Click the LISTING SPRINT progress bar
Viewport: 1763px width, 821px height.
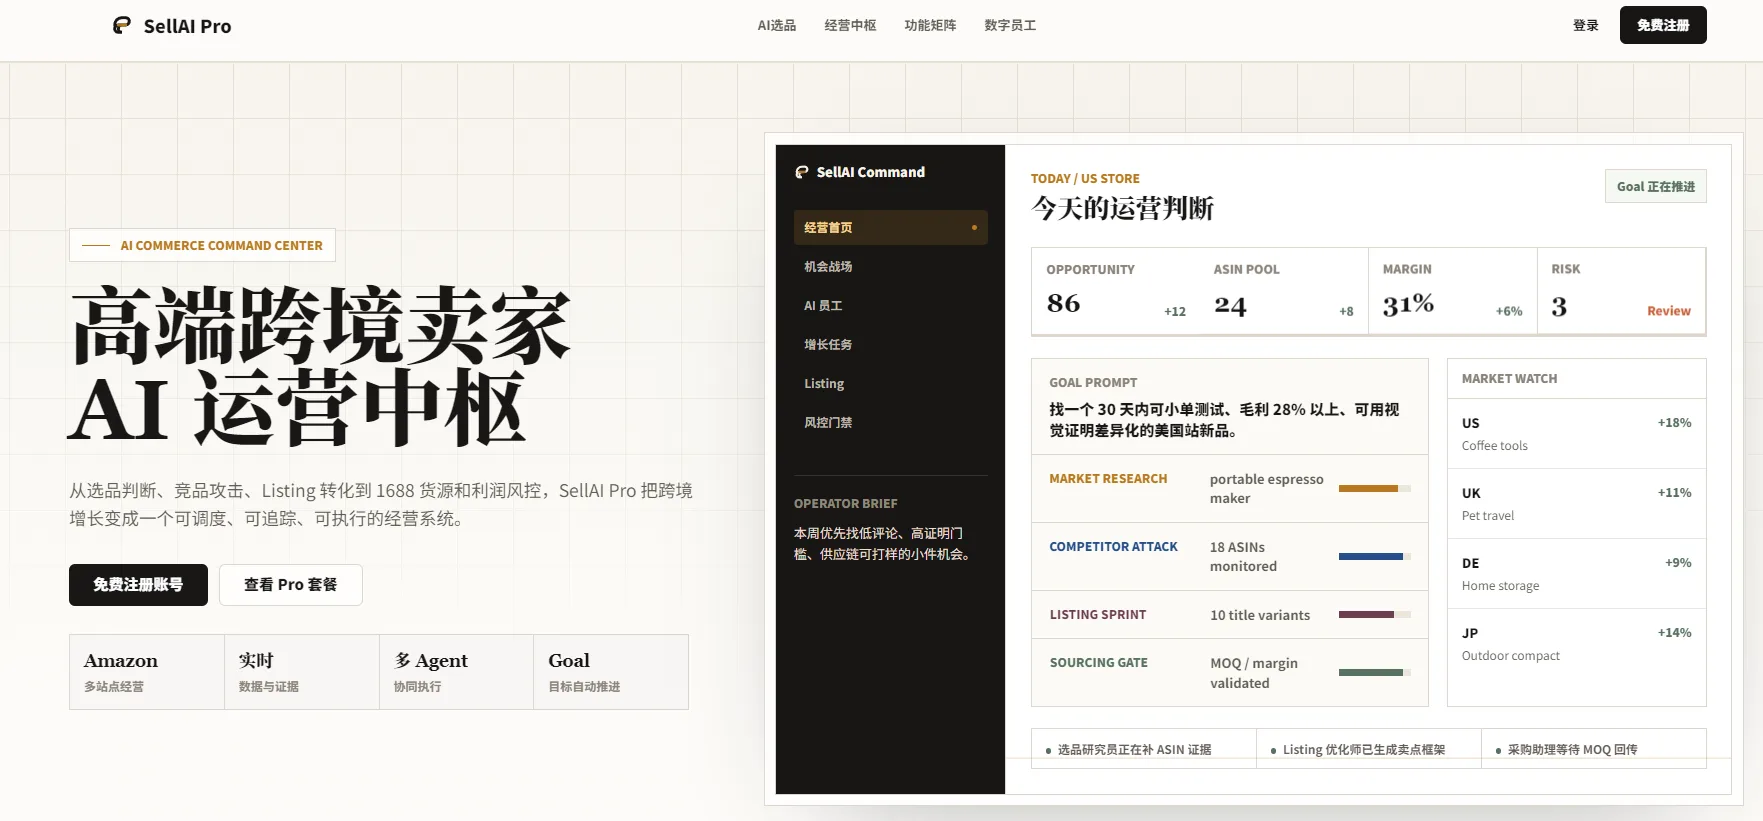coord(1375,614)
